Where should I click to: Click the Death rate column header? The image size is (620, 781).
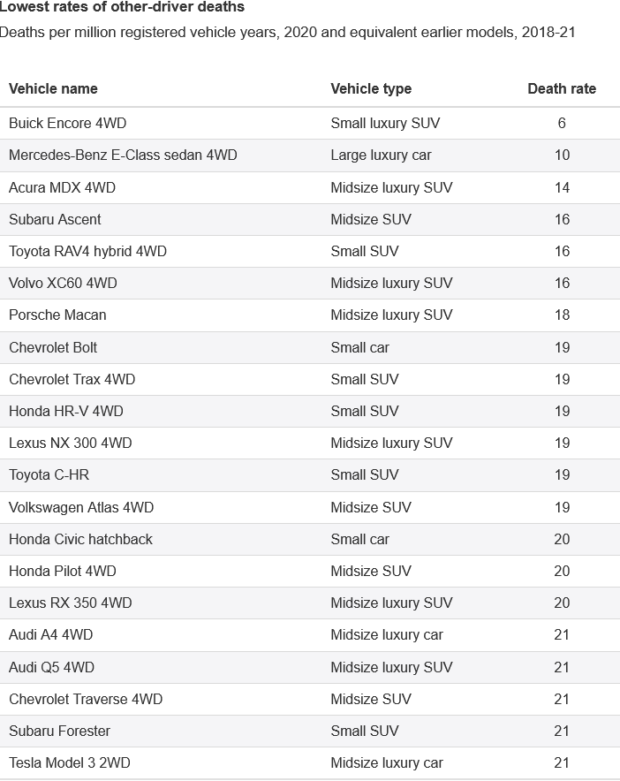[561, 89]
